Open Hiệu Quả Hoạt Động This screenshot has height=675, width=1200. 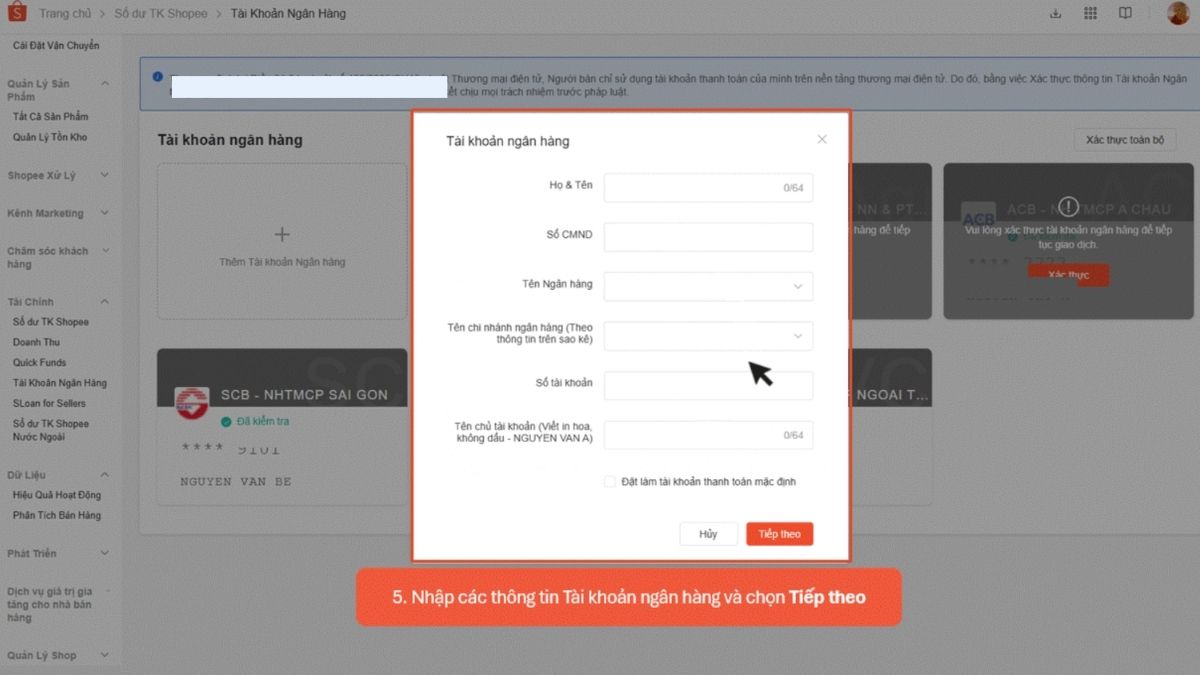tap(57, 495)
